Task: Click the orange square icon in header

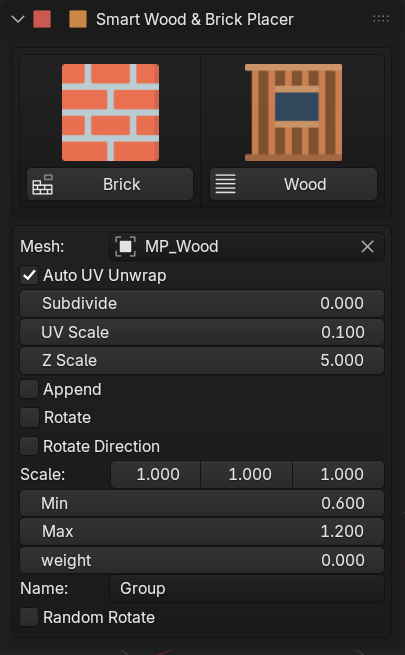Action: coord(78,19)
